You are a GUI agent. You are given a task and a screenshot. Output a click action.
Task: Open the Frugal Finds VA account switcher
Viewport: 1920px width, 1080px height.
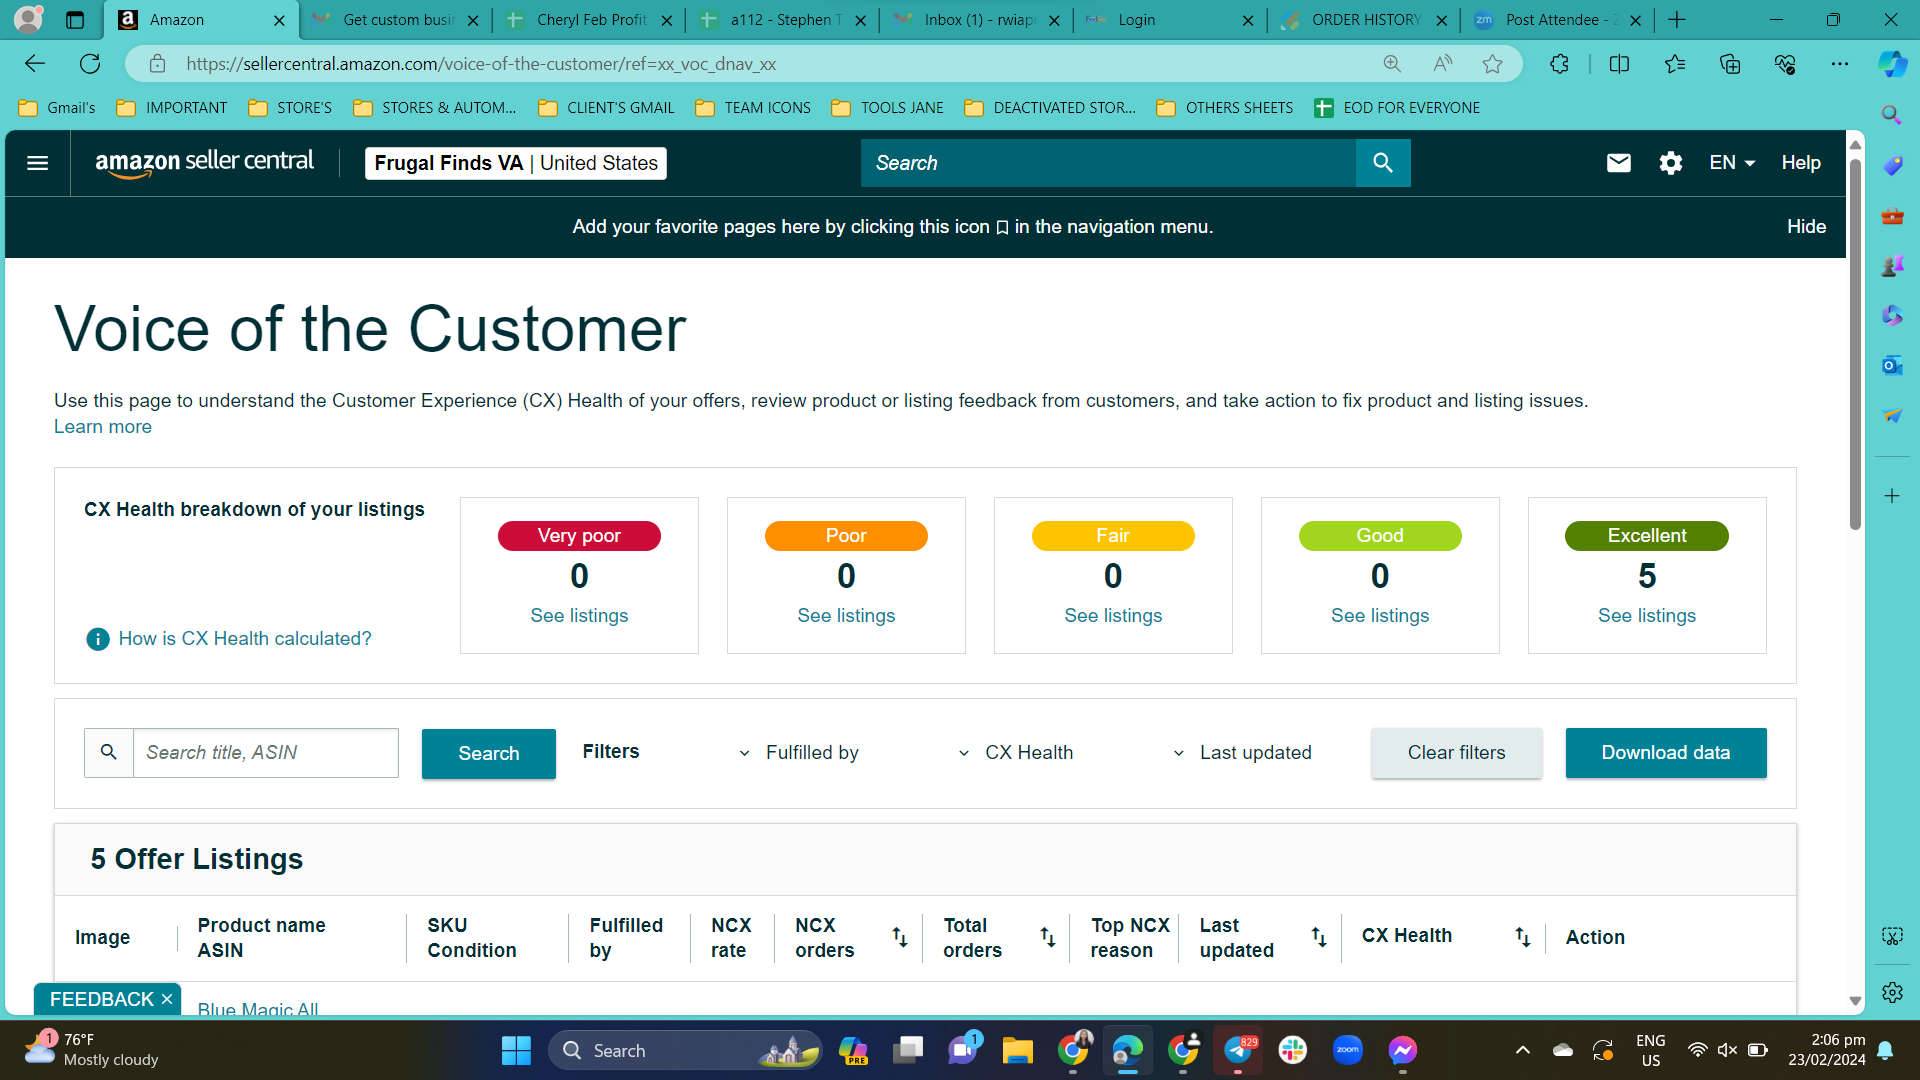click(516, 163)
